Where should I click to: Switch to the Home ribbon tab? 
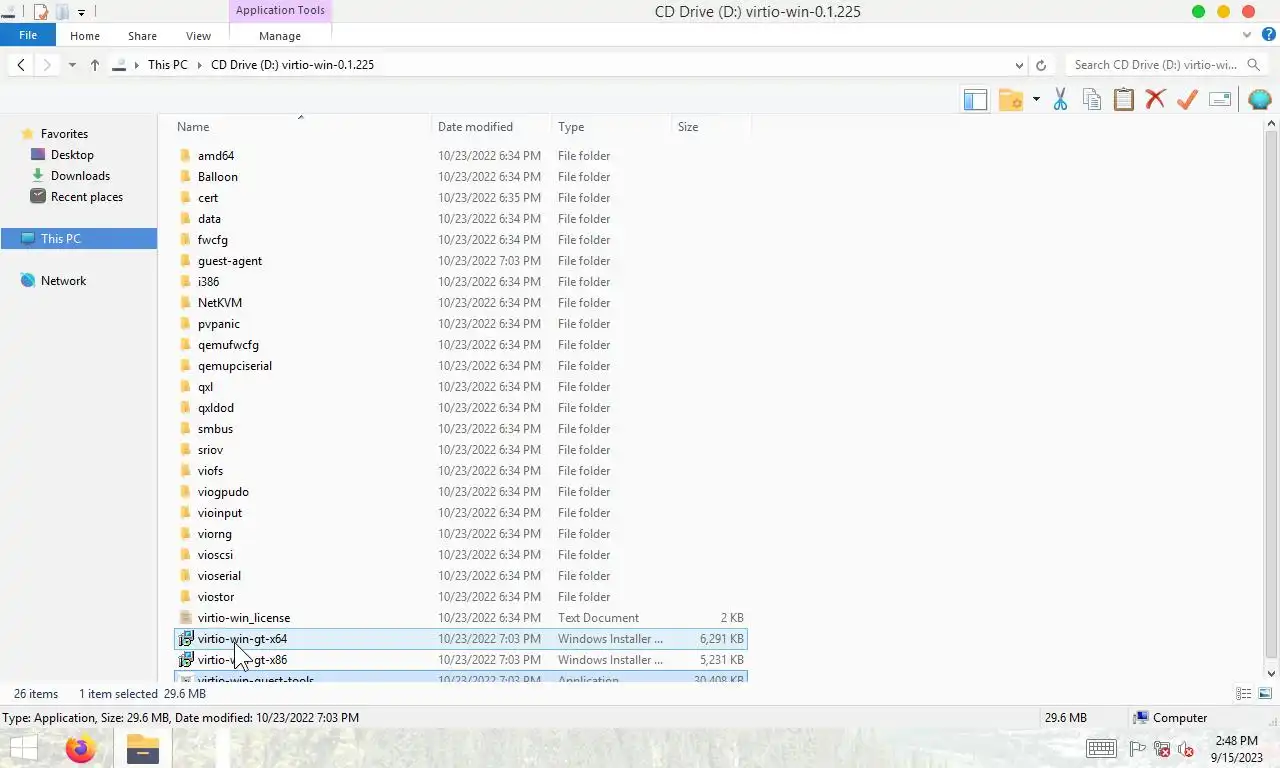(x=85, y=36)
